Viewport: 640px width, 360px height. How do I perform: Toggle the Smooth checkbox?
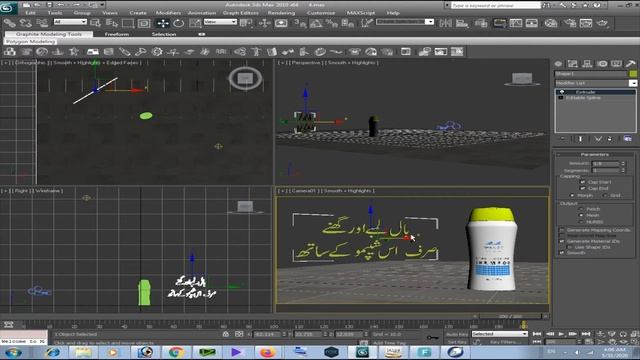pos(562,253)
